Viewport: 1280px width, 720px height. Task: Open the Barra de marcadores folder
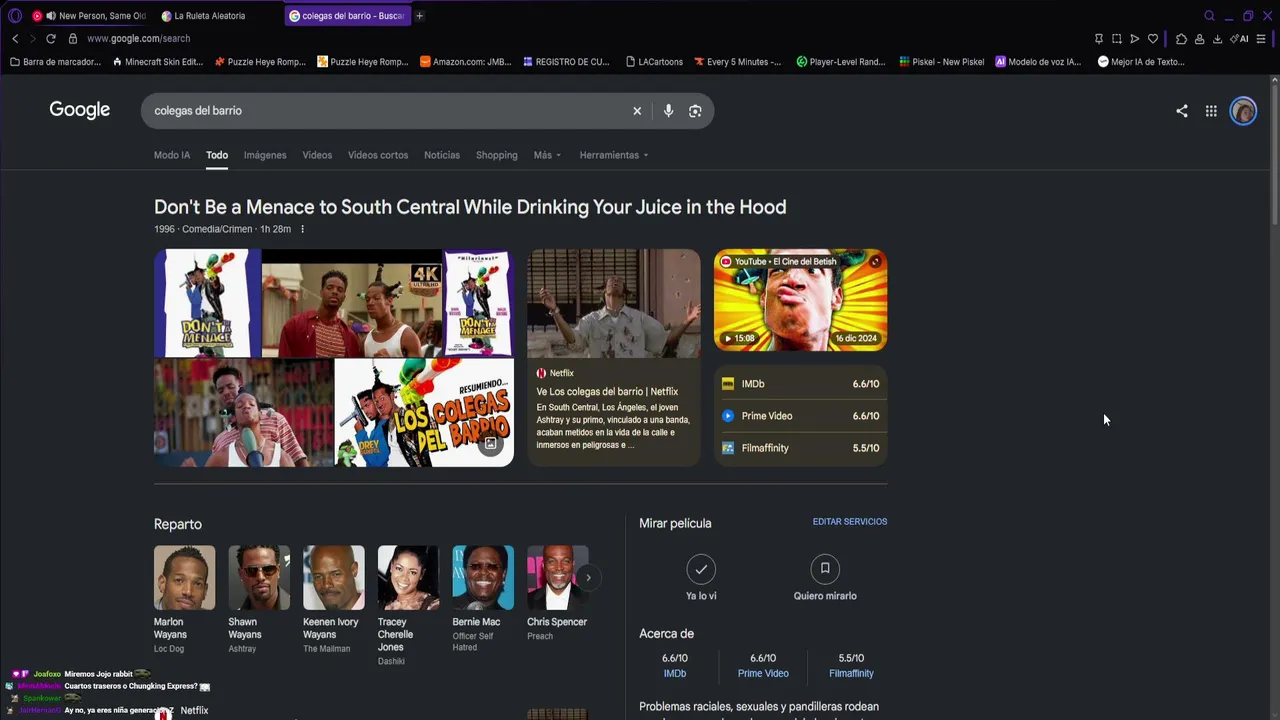(x=55, y=62)
